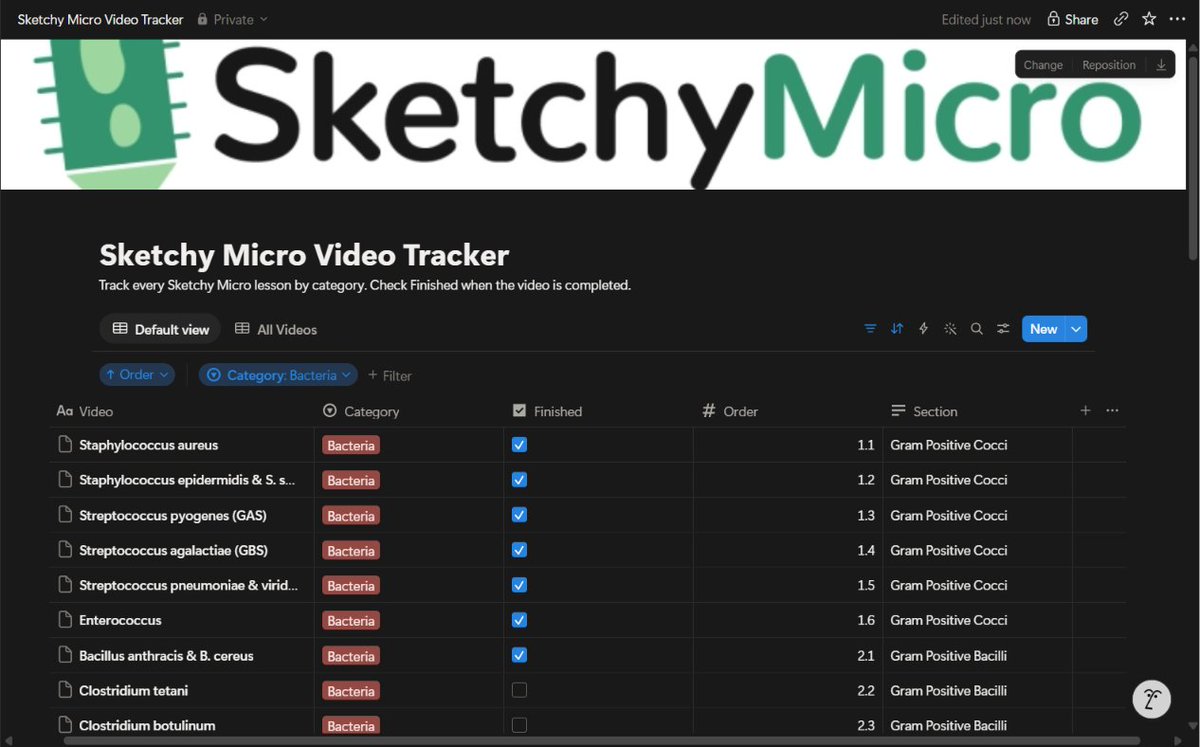Open Enterococcus page icon
The height and width of the screenshot is (747, 1200).
66,620
